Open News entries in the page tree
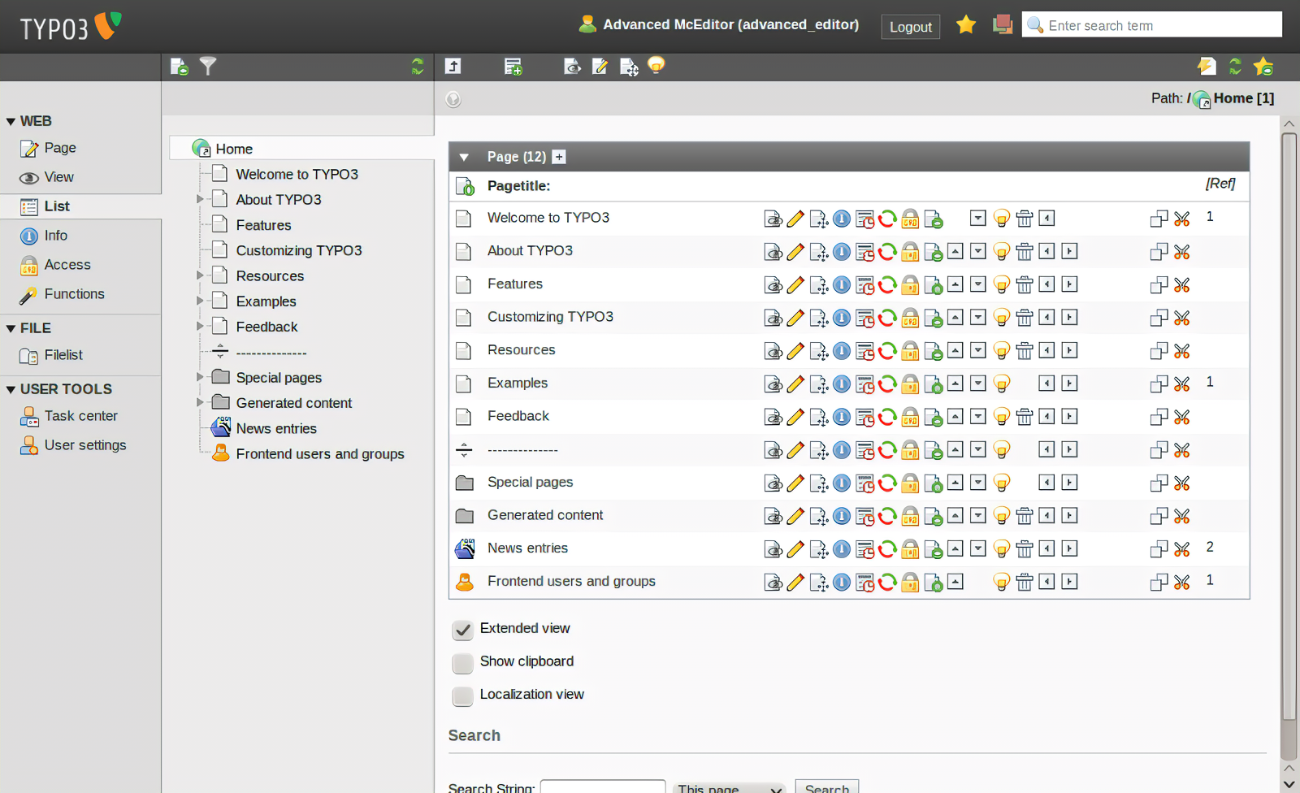This screenshot has width=1300, height=793. [x=276, y=429]
